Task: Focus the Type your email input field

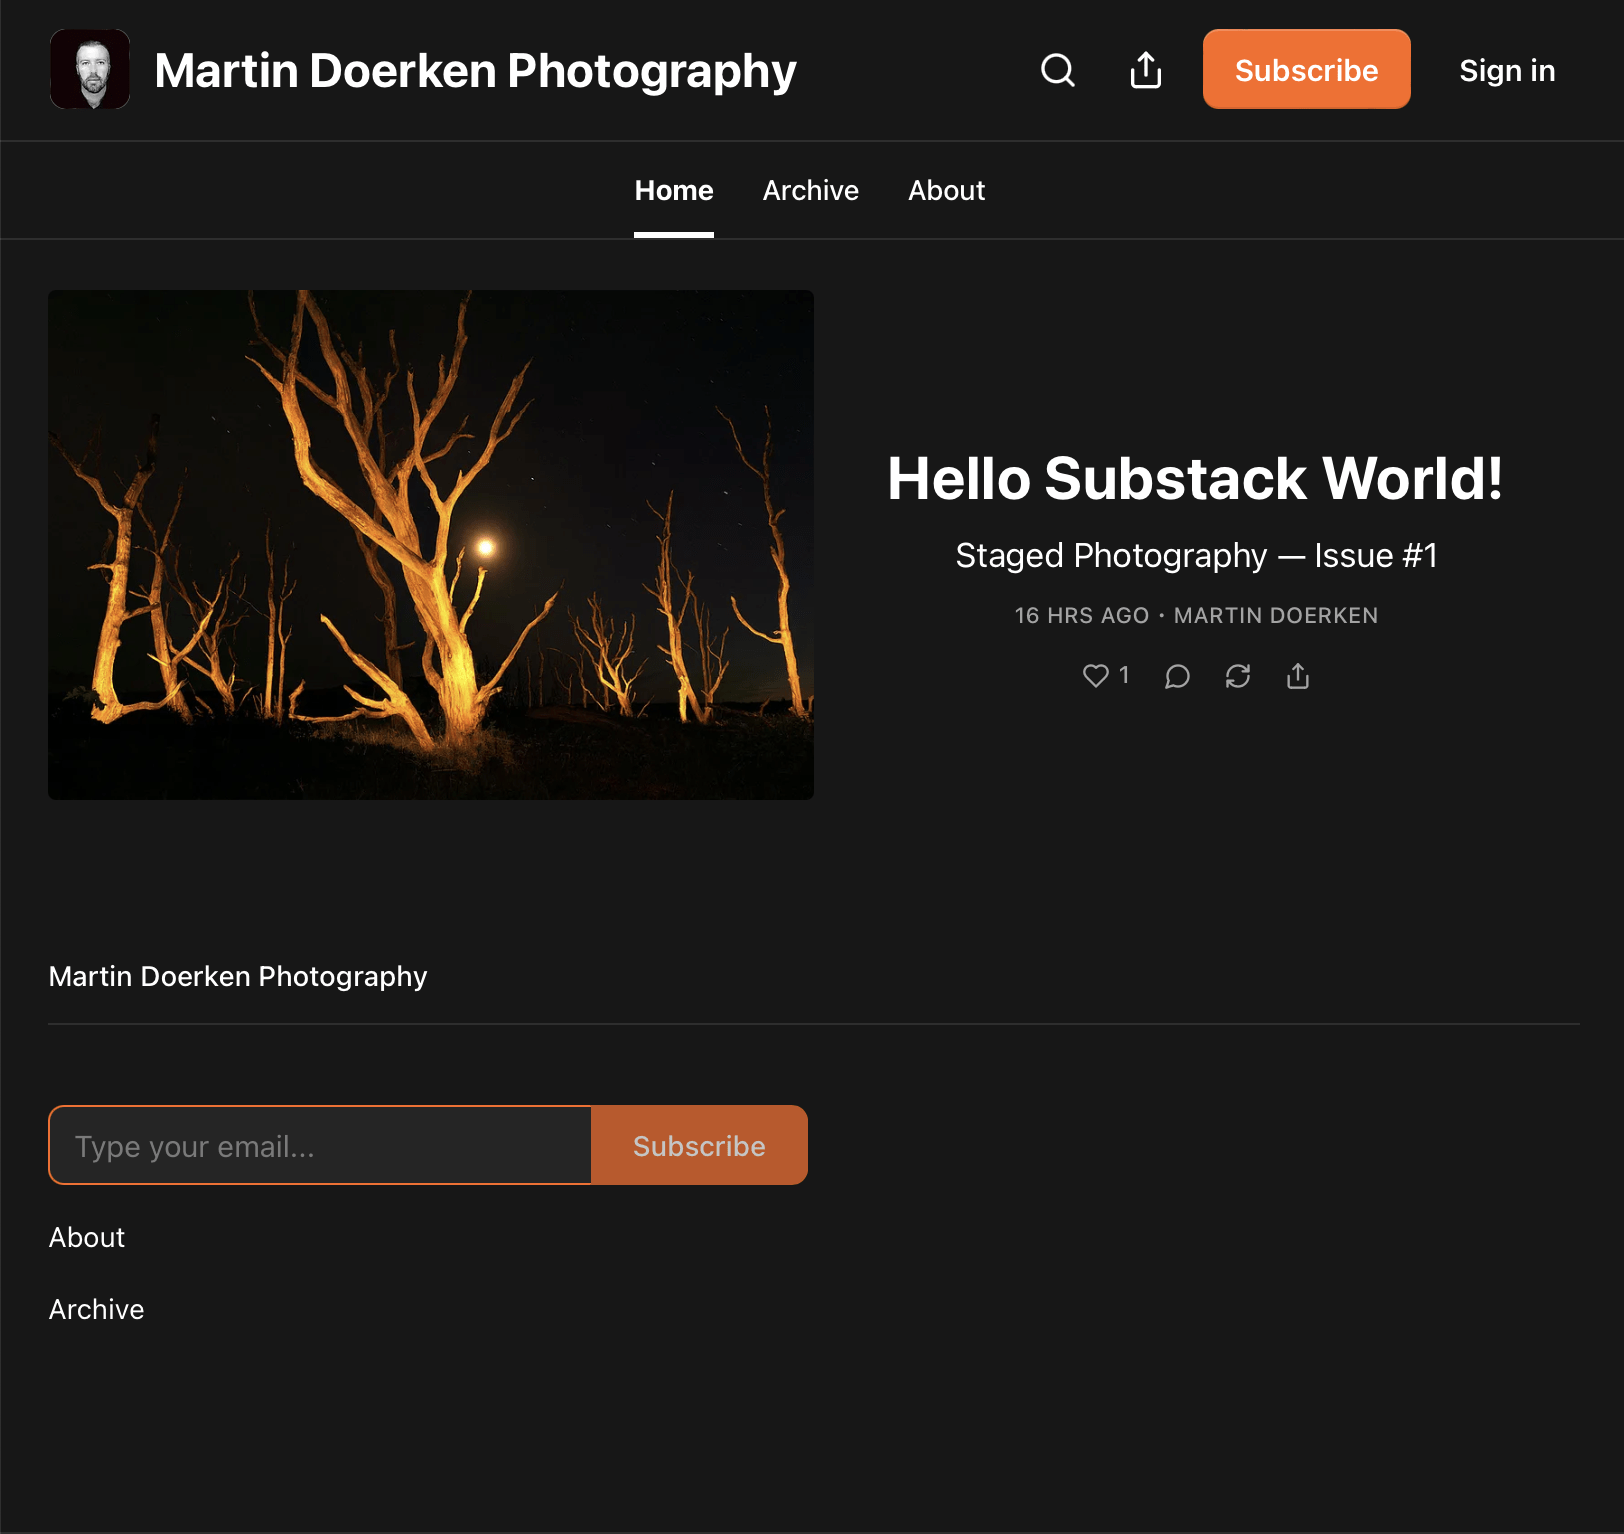Action: coord(320,1145)
